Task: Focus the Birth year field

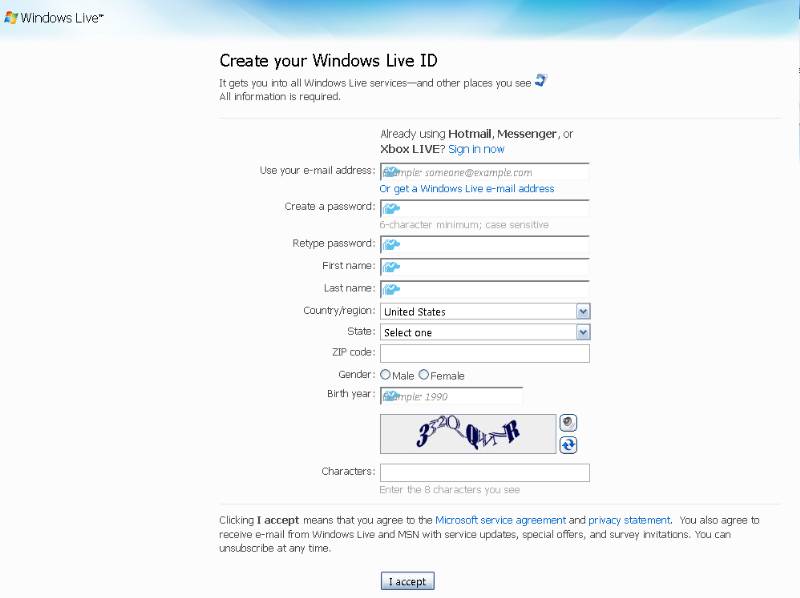Action: [x=452, y=396]
